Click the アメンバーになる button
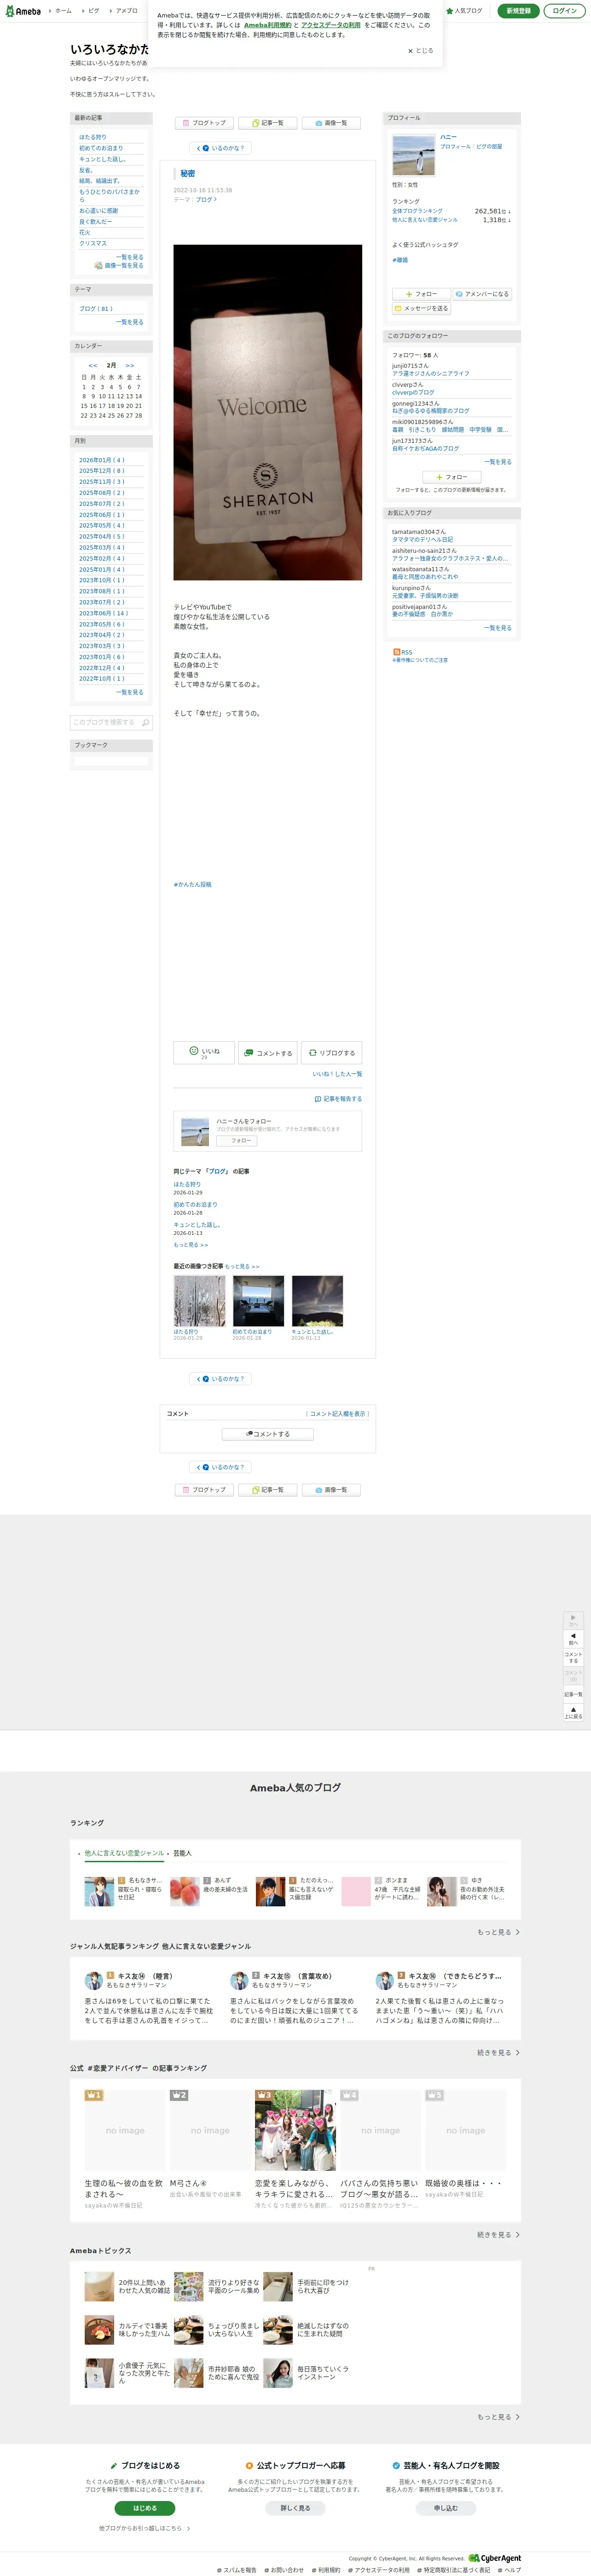Image resolution: width=591 pixels, height=2576 pixels. tap(482, 294)
